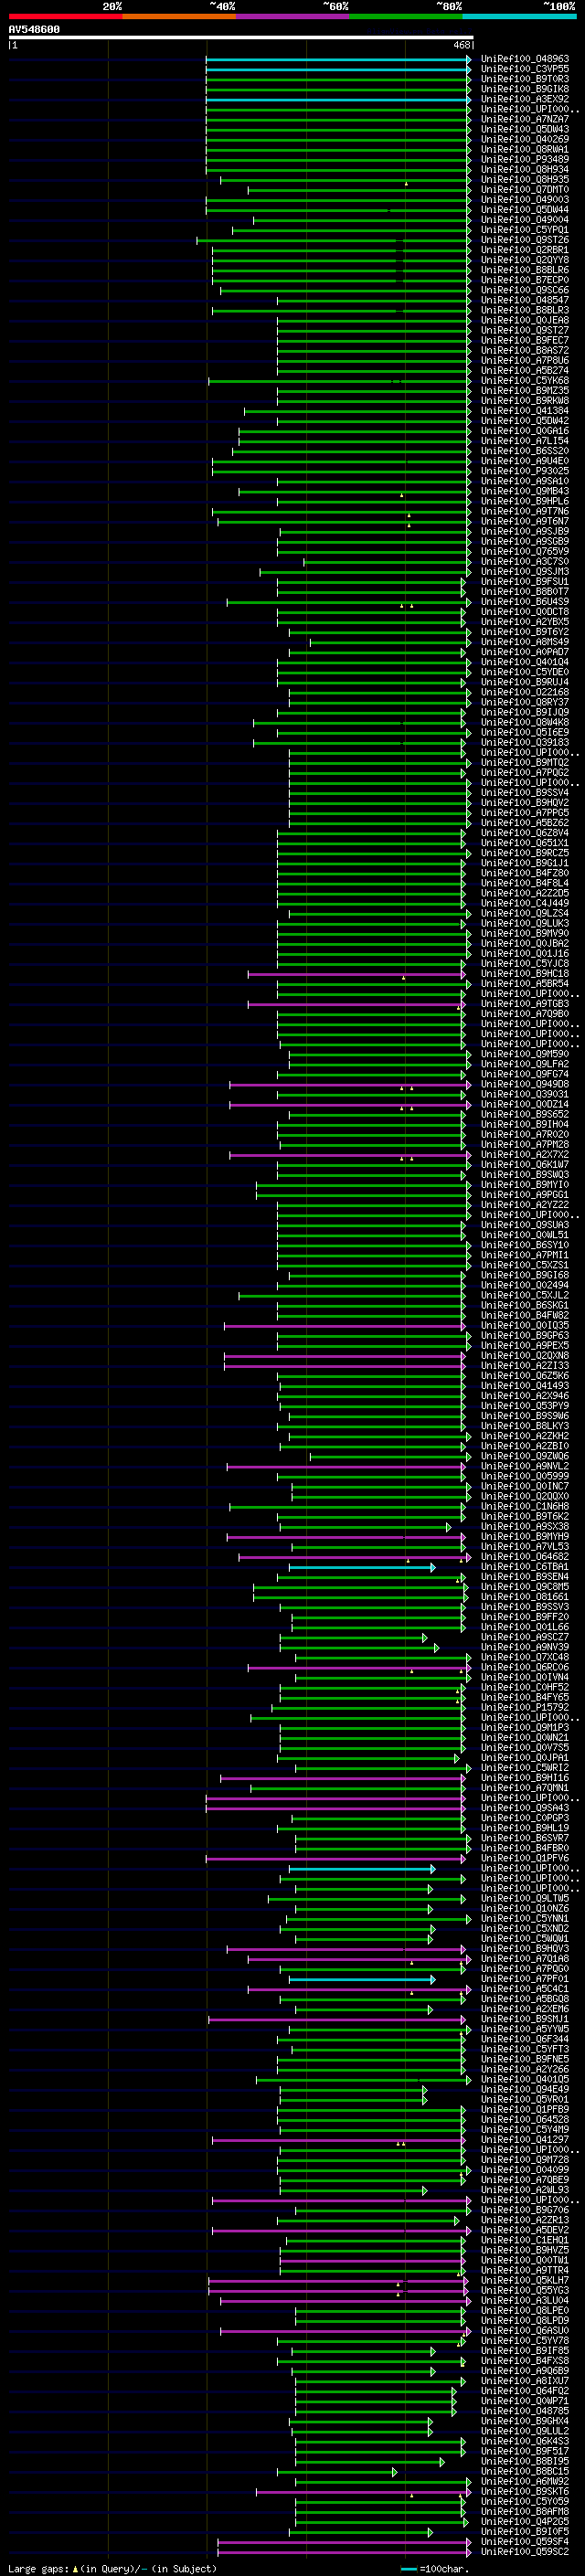Select hit label UniRef100_C5YK68
This screenshot has height=2576, width=585.
tap(524, 380)
